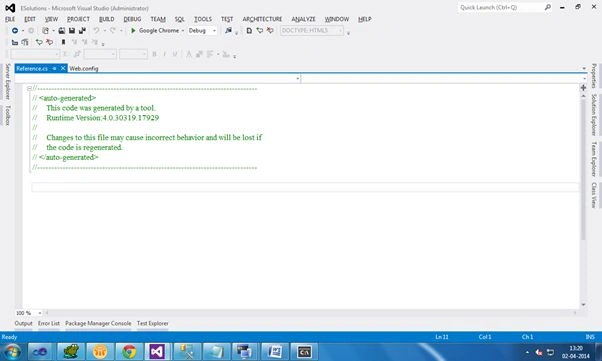
Task: Click the Open File toolbar icon
Action: pyautogui.click(x=61, y=30)
